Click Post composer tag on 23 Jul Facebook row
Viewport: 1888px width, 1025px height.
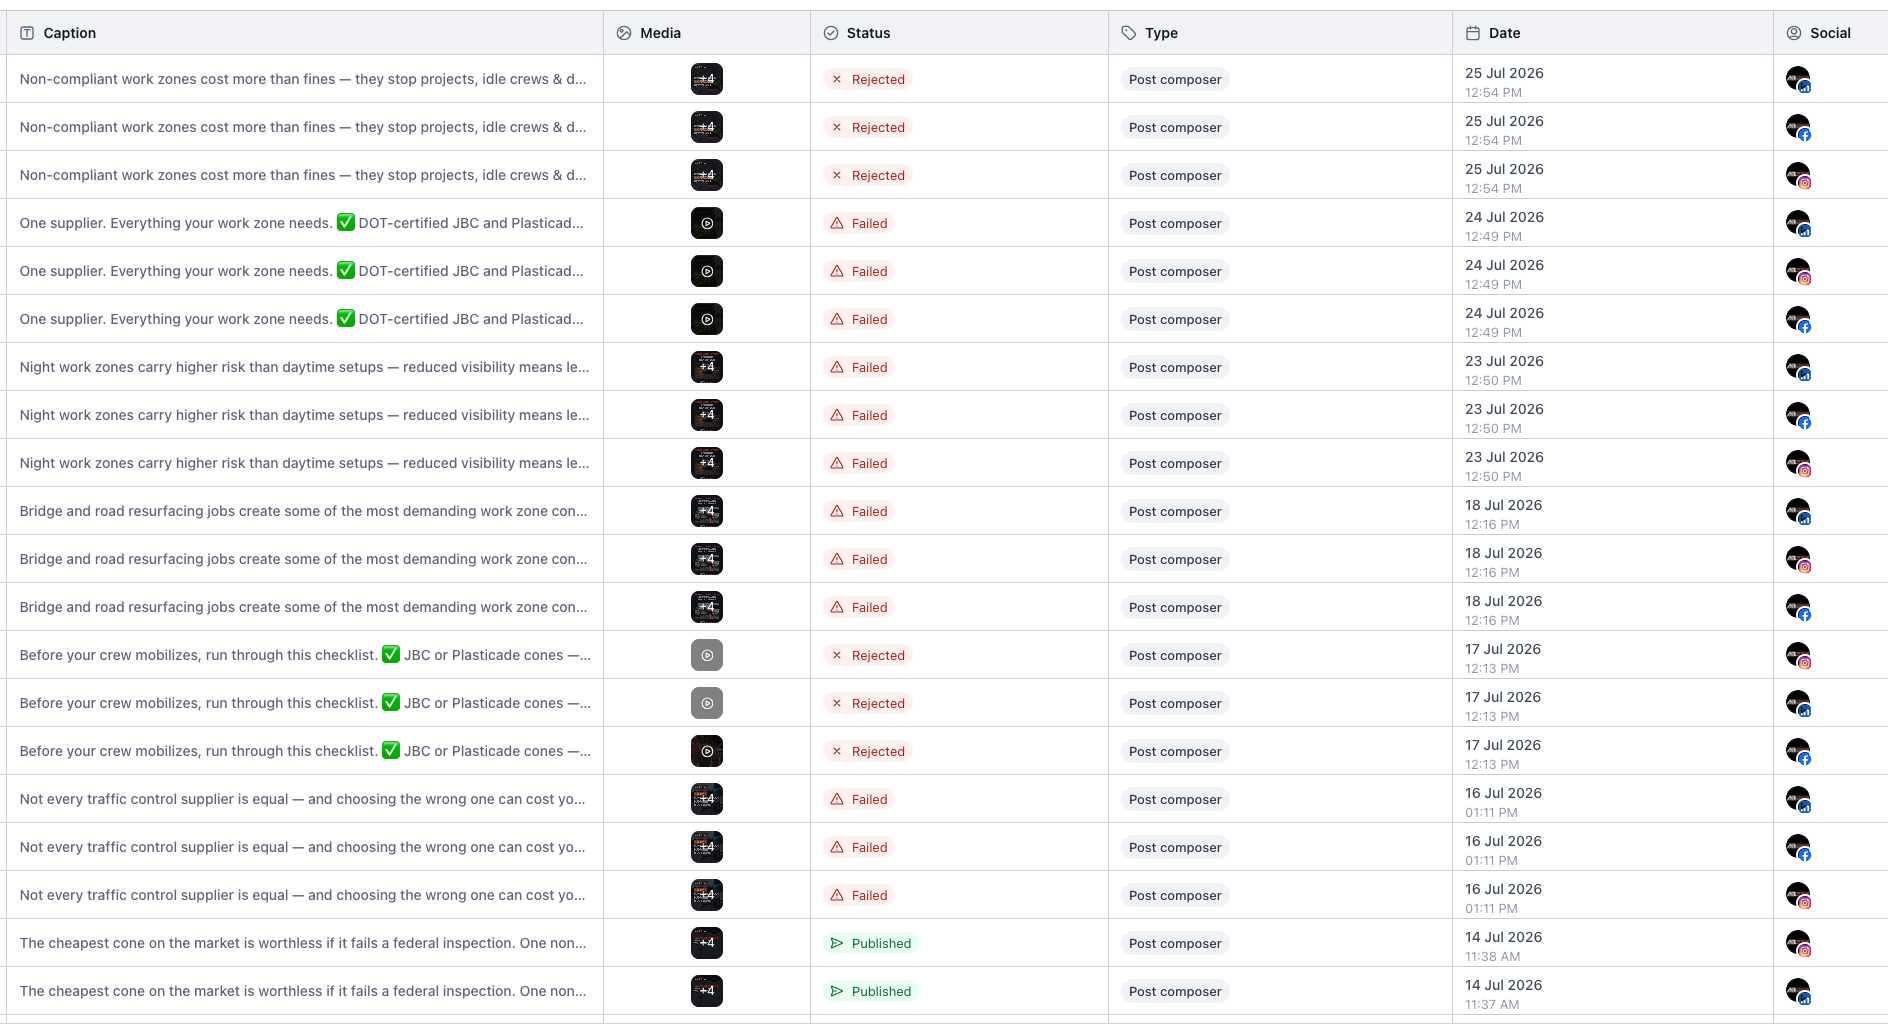(1175, 415)
